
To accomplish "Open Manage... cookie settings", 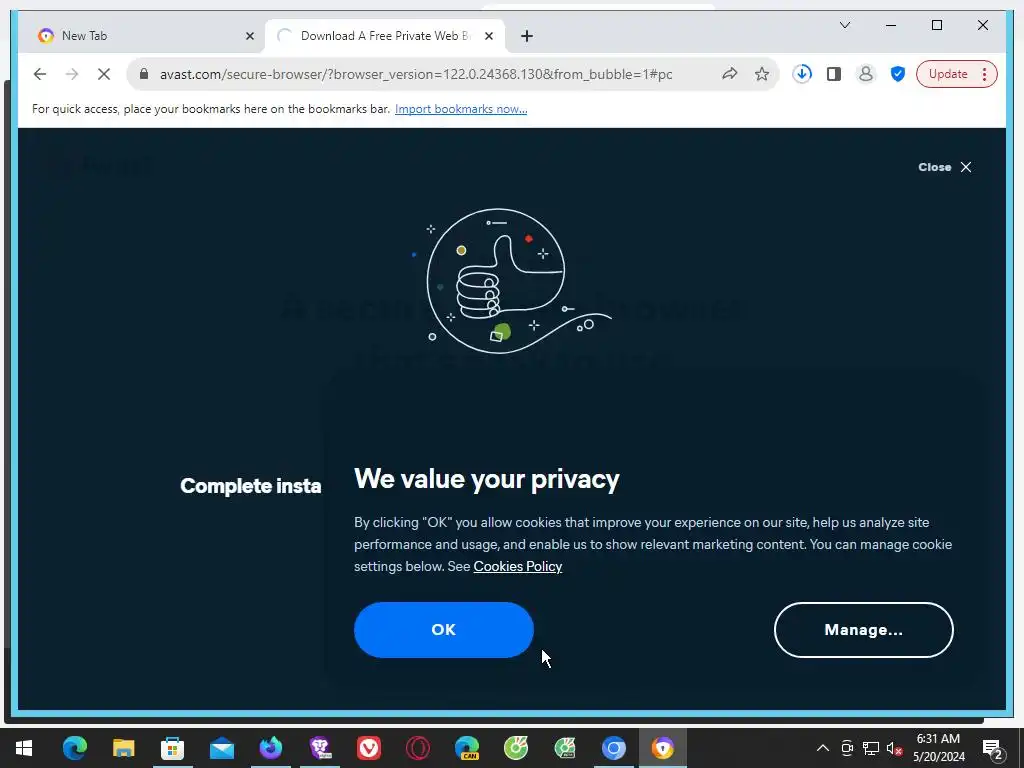I will click(863, 630).
